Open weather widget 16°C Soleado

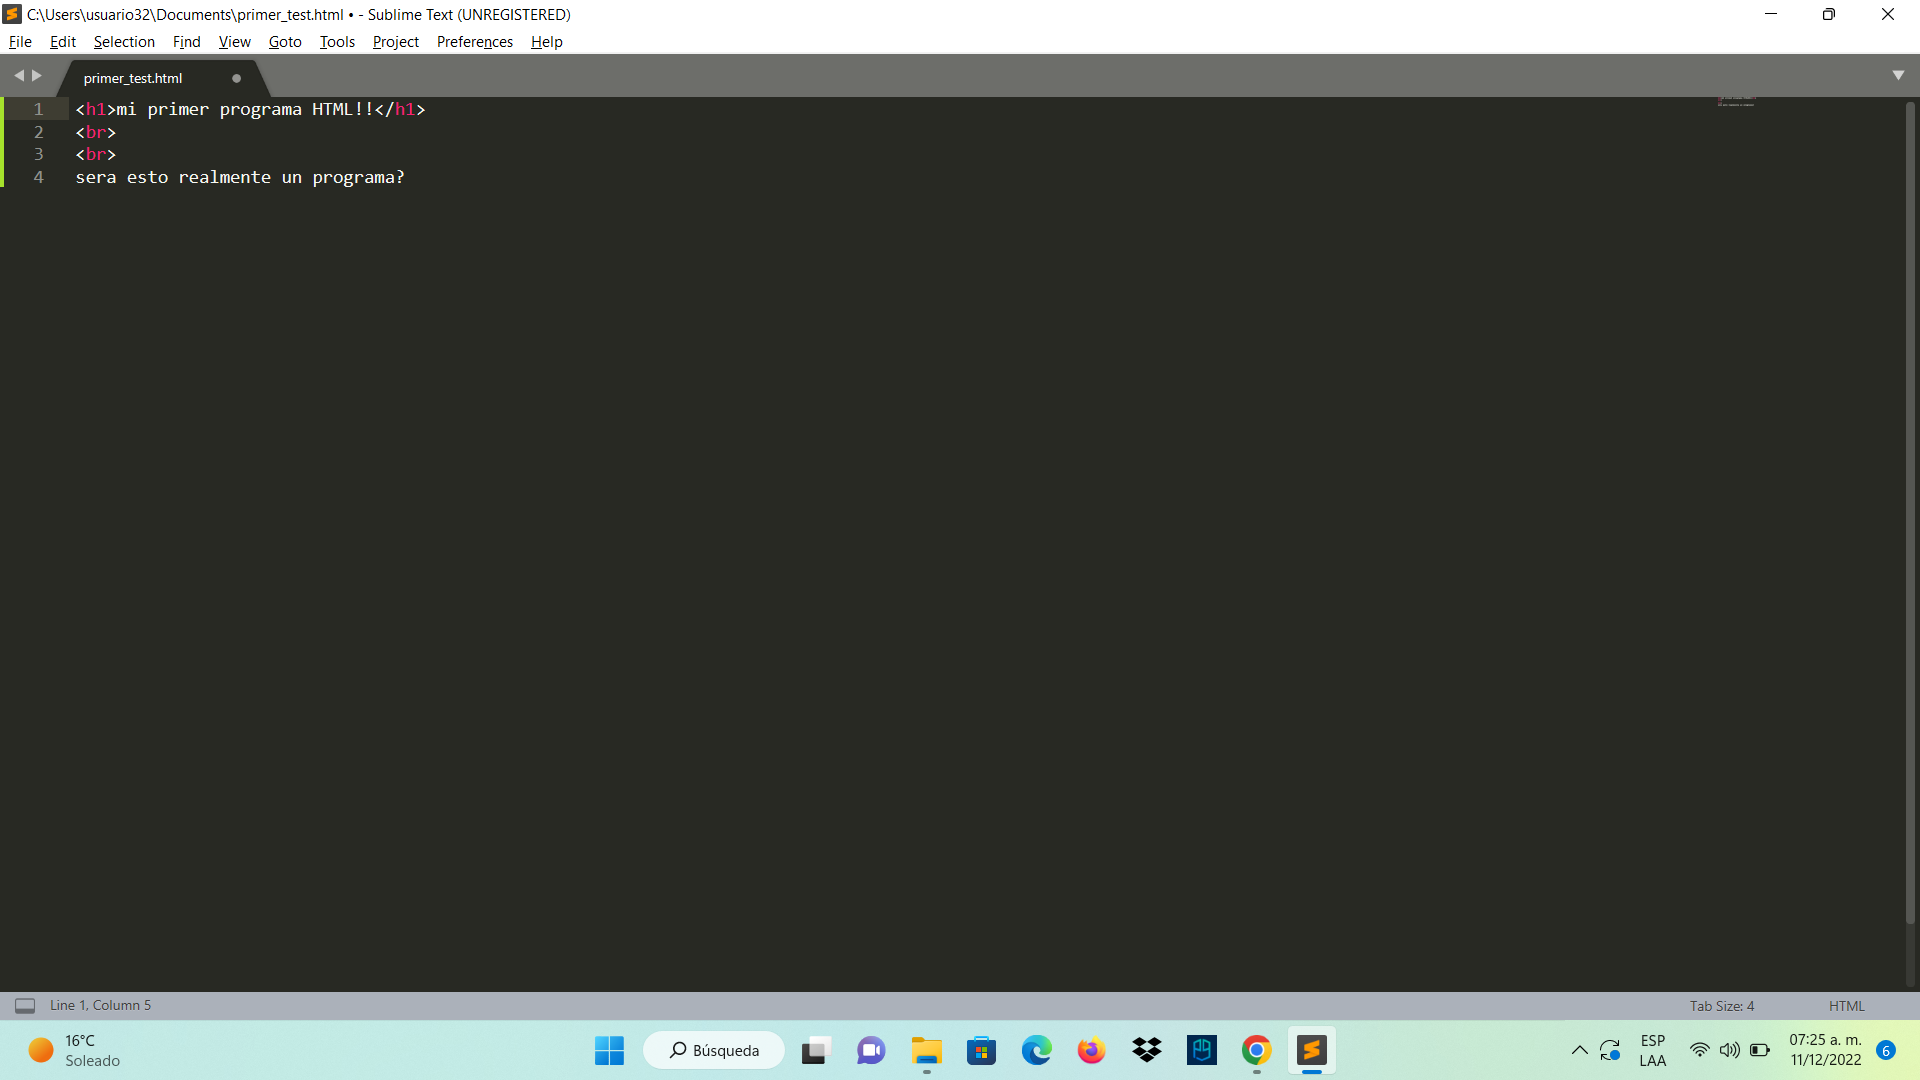74,1050
